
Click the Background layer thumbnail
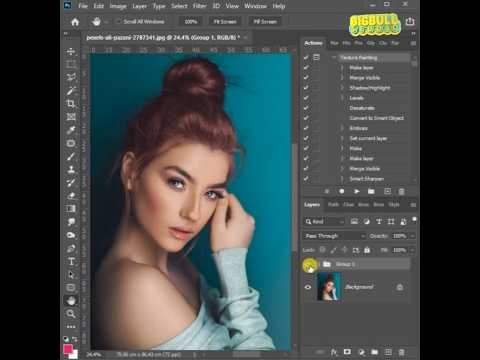329,287
